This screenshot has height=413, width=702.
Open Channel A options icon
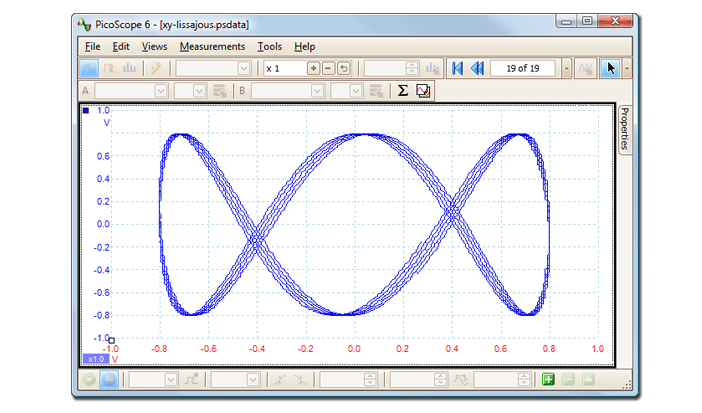(219, 91)
